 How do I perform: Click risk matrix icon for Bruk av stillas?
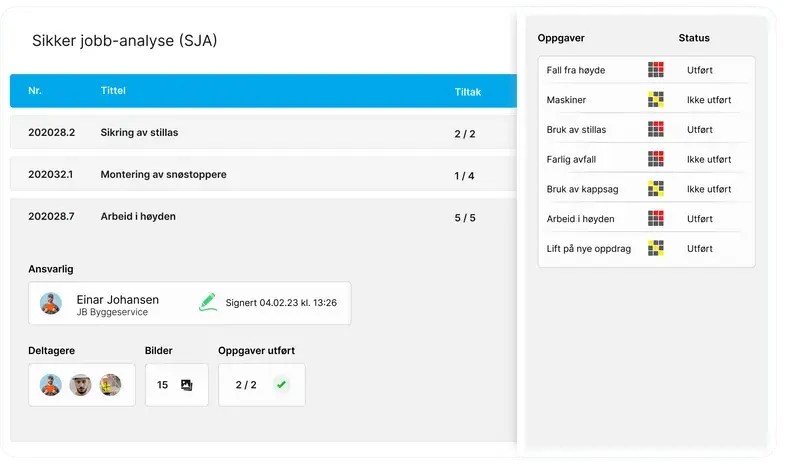pos(656,129)
